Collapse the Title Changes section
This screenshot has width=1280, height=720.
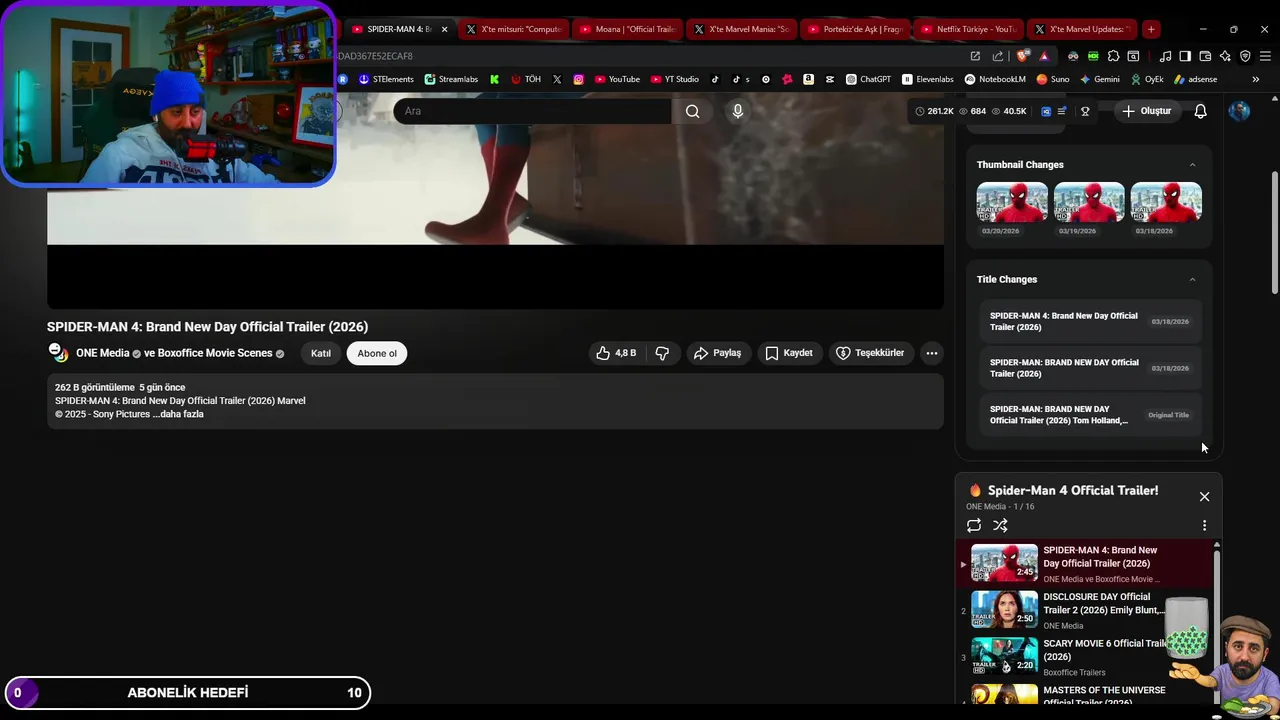[1192, 280]
